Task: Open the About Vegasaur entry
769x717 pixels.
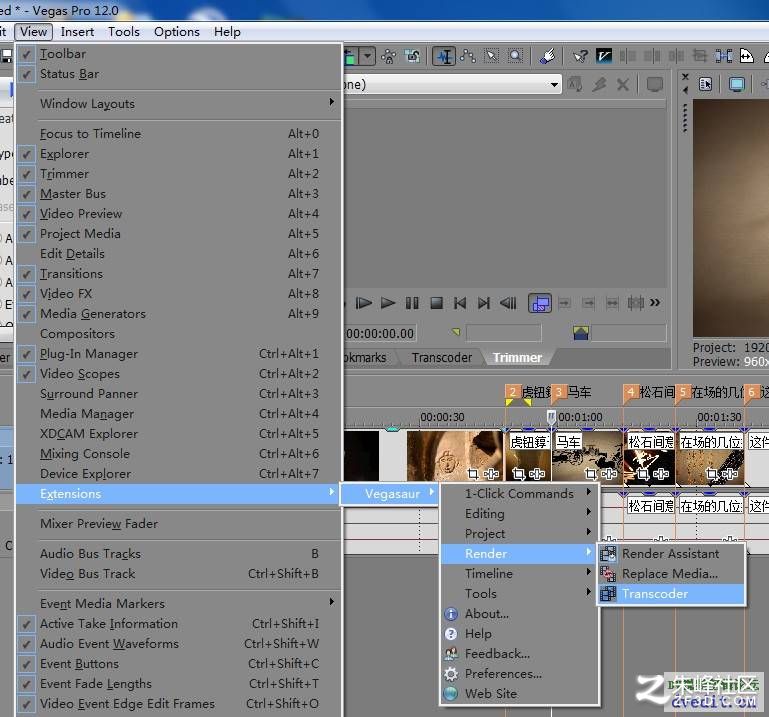Action: [519, 614]
